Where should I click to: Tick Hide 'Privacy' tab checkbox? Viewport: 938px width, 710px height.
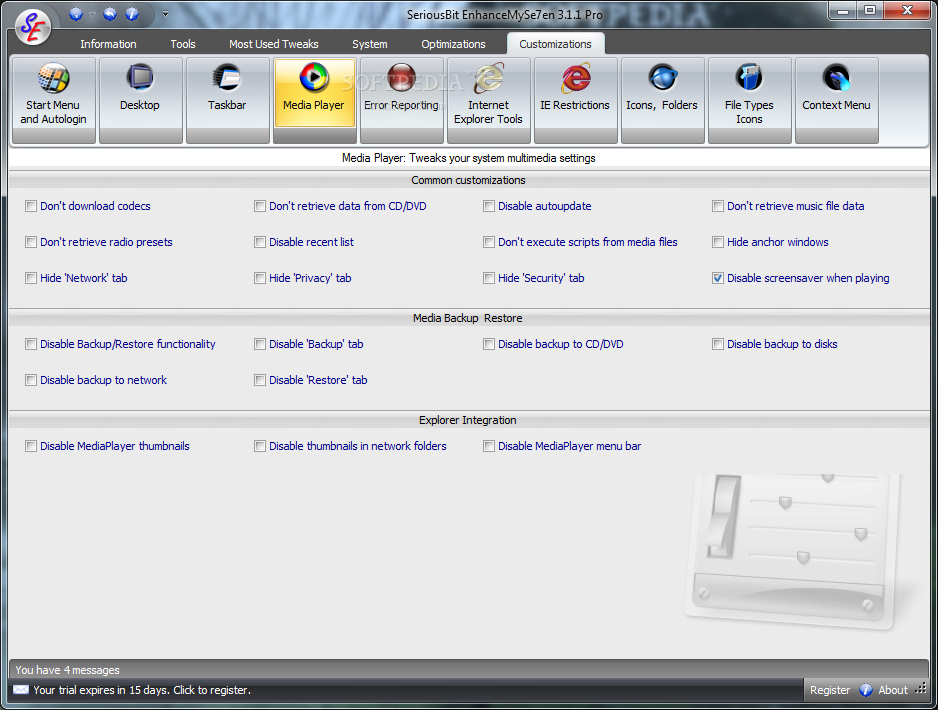260,278
